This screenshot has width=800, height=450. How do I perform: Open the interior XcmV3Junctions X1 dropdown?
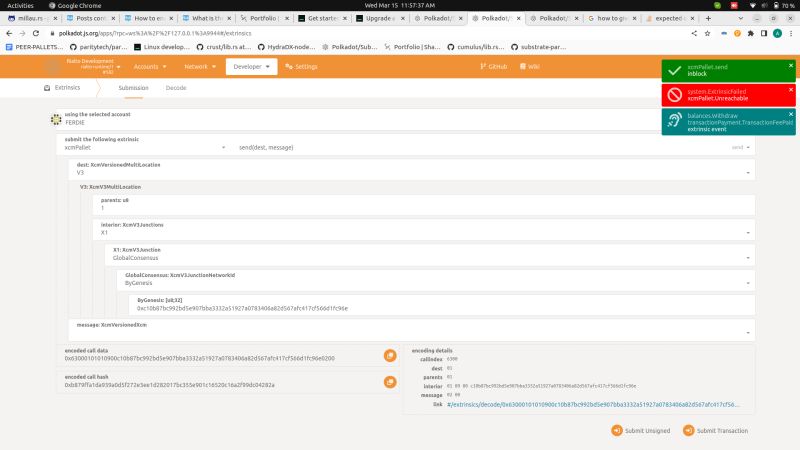point(423,229)
